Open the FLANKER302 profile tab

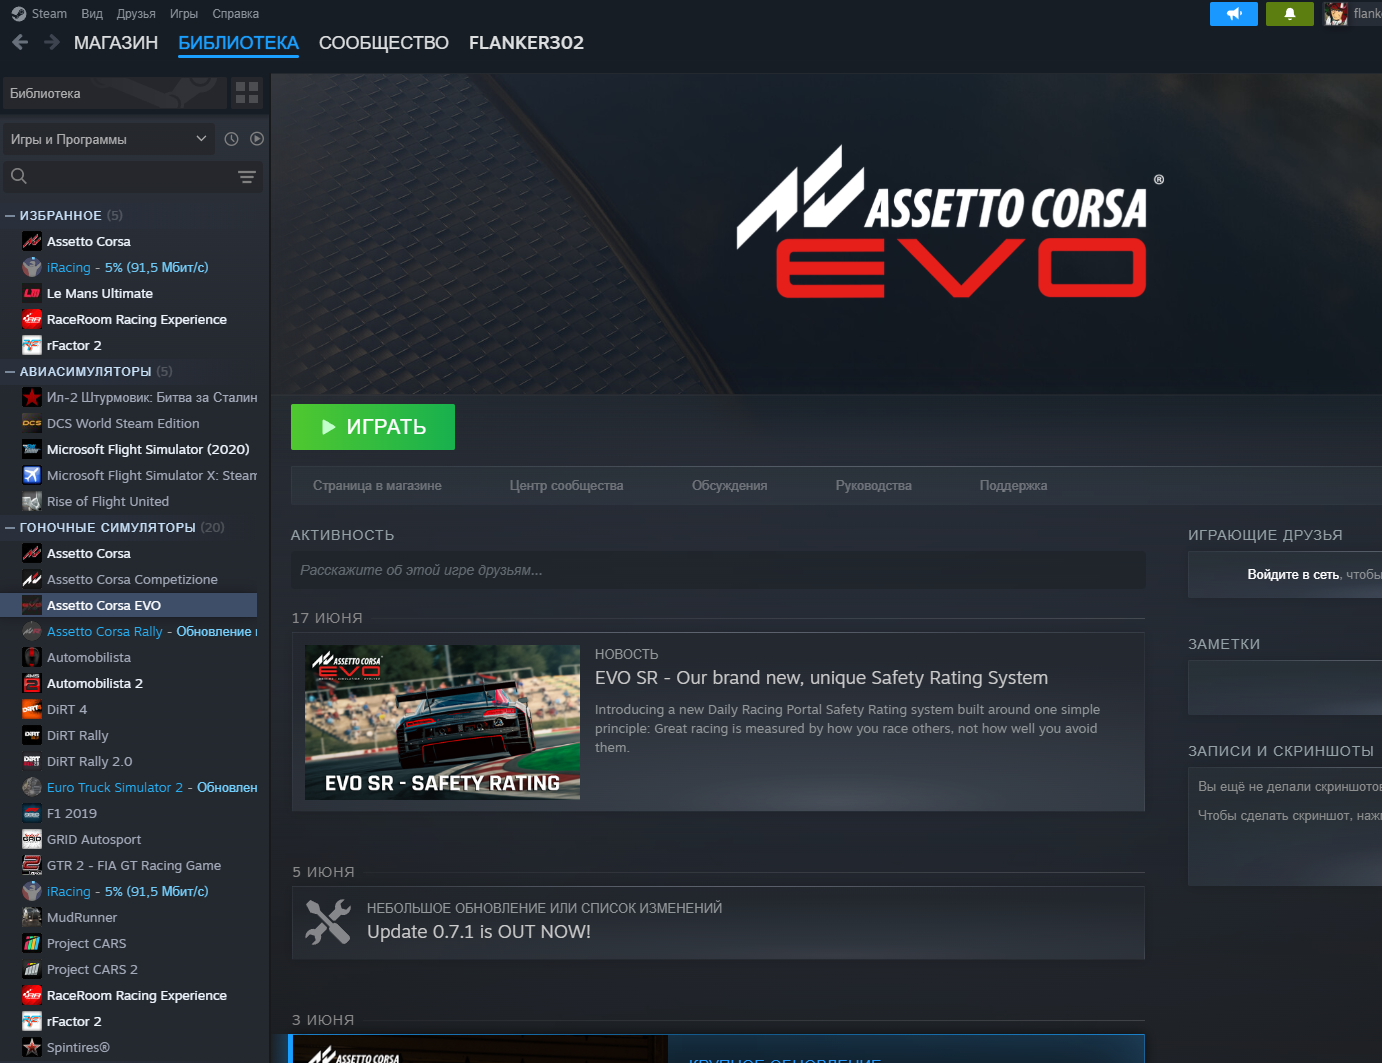click(x=526, y=43)
